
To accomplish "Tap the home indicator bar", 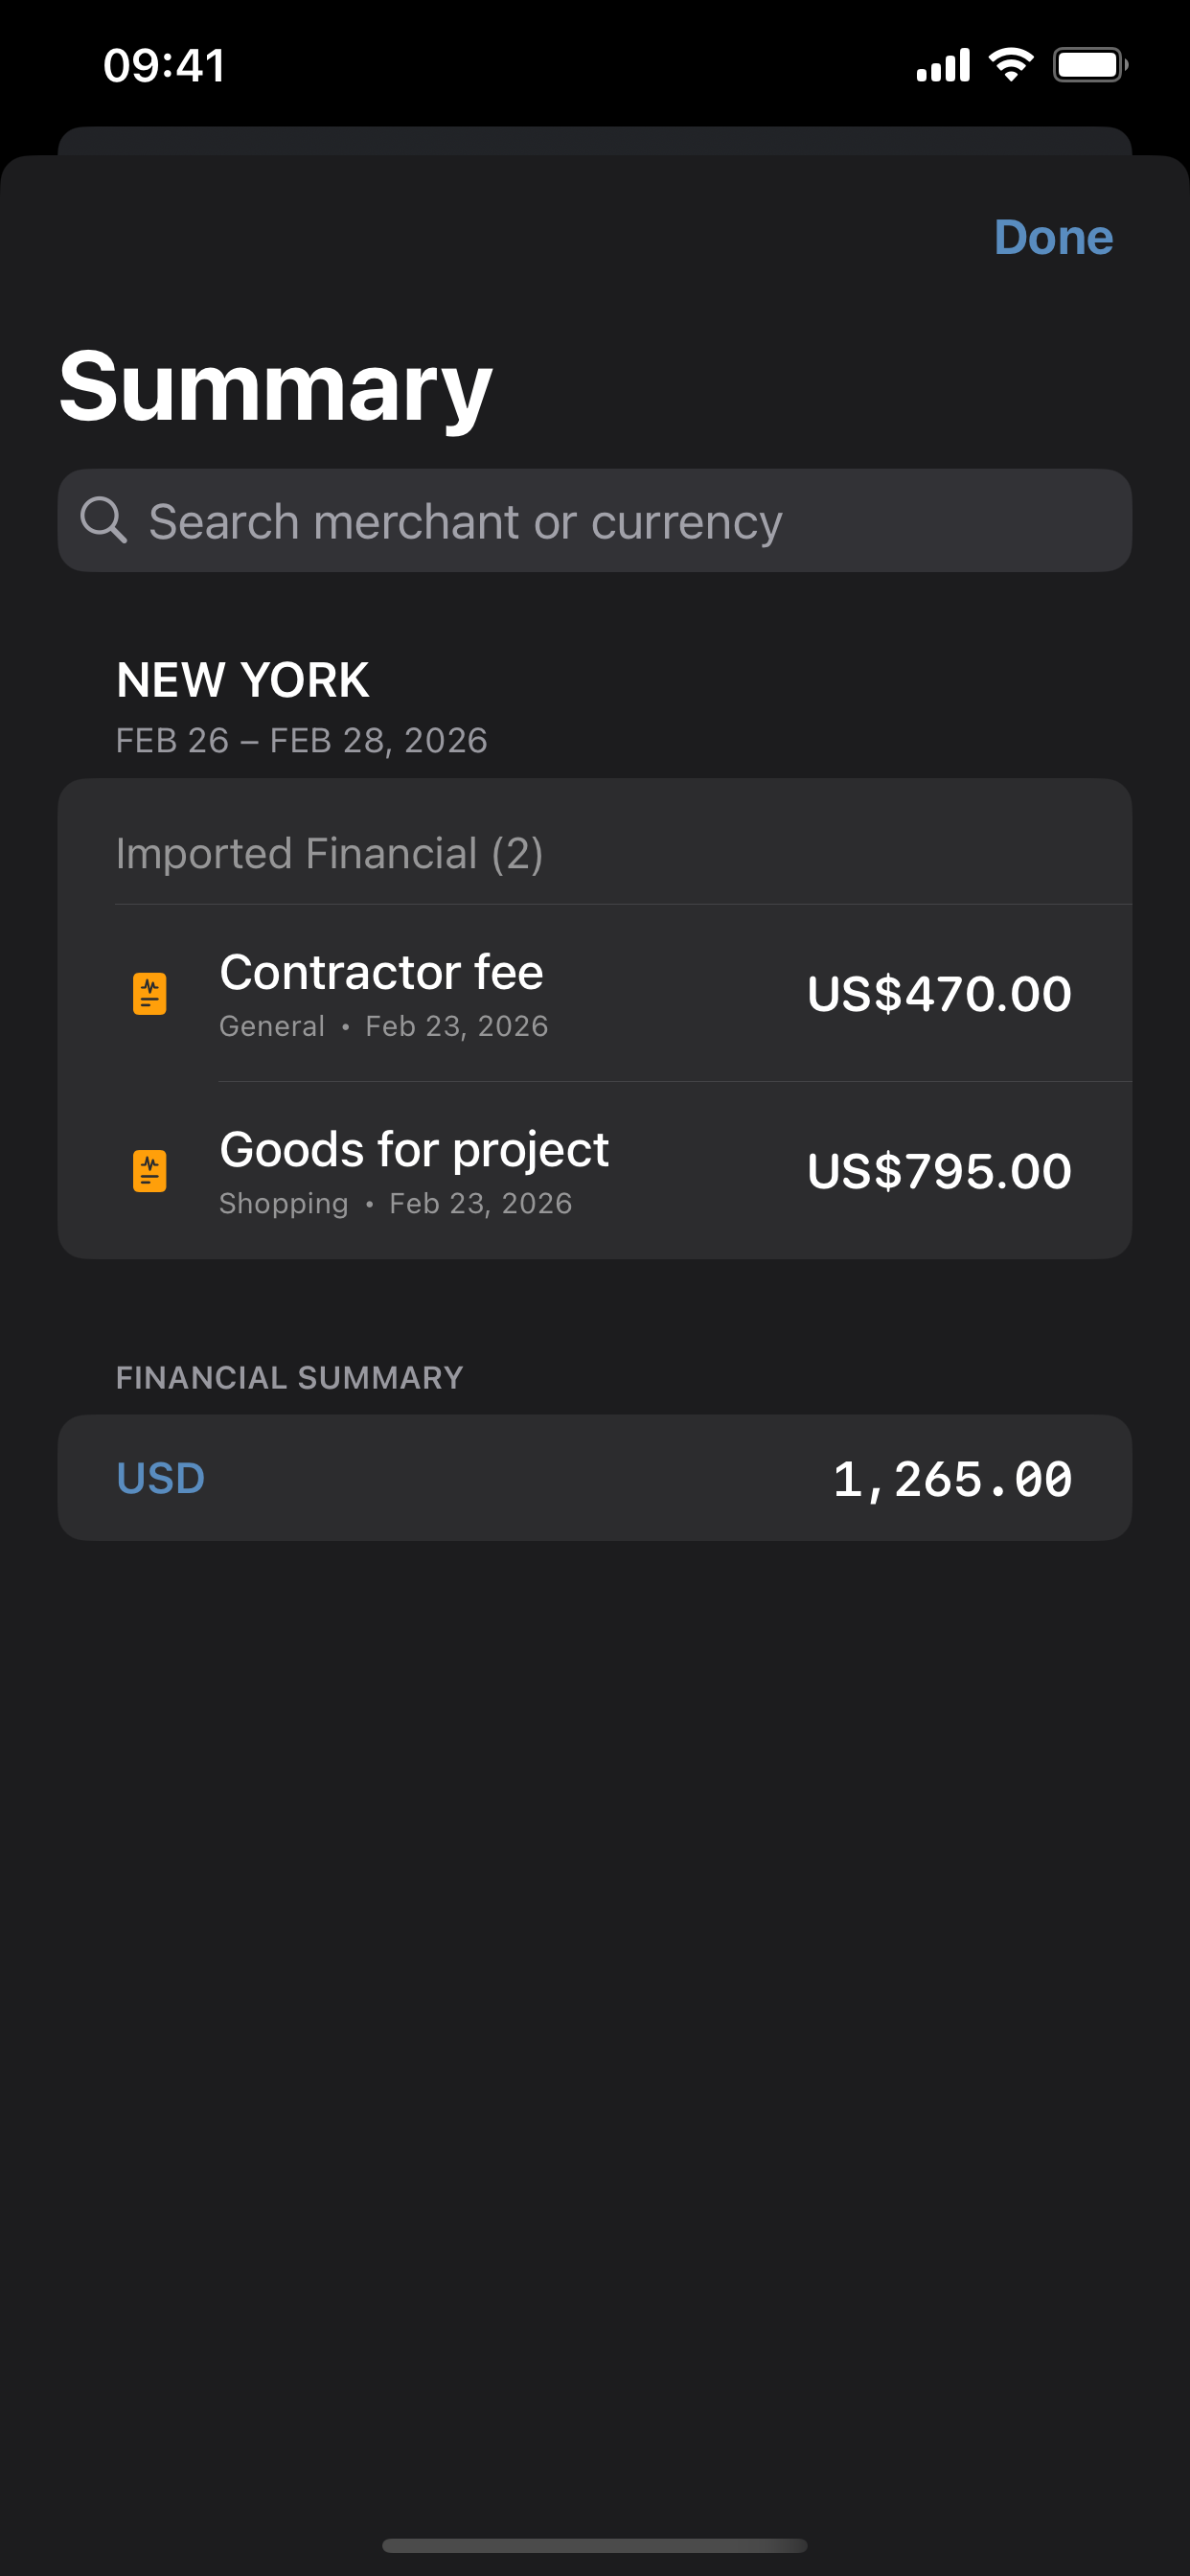I will point(595,2545).
